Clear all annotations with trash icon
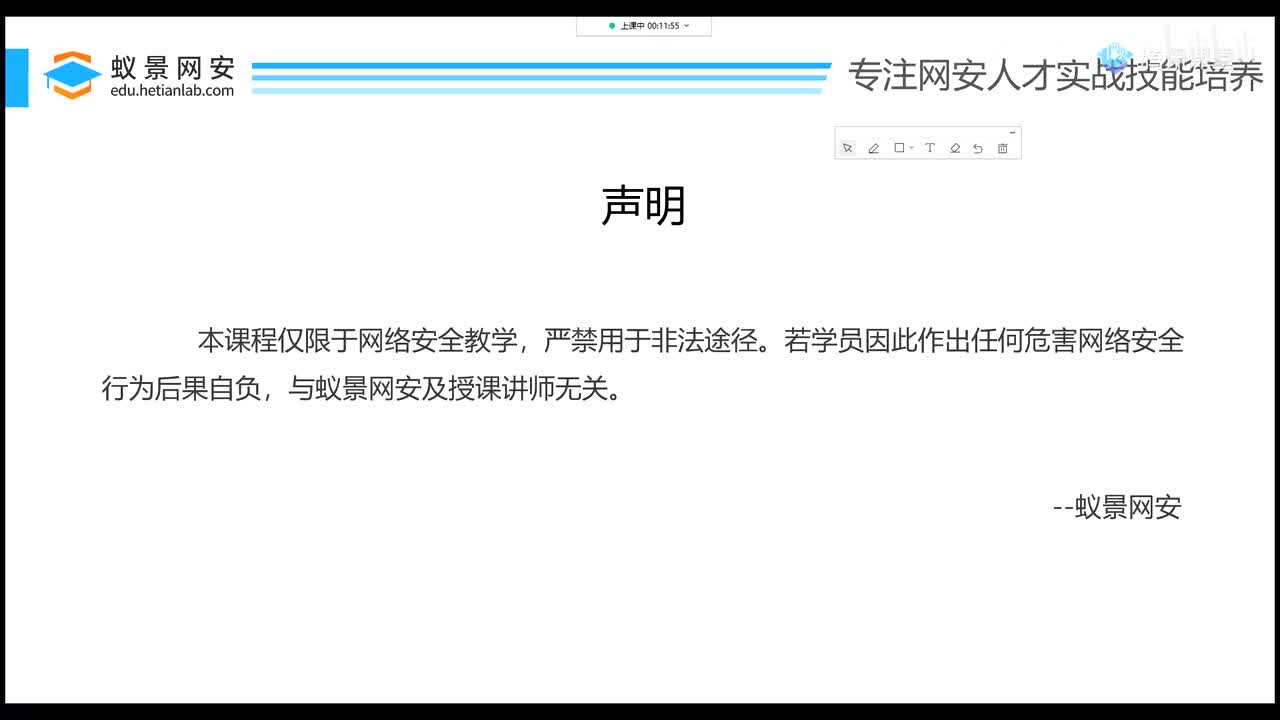1280x720 pixels. pos(1003,148)
